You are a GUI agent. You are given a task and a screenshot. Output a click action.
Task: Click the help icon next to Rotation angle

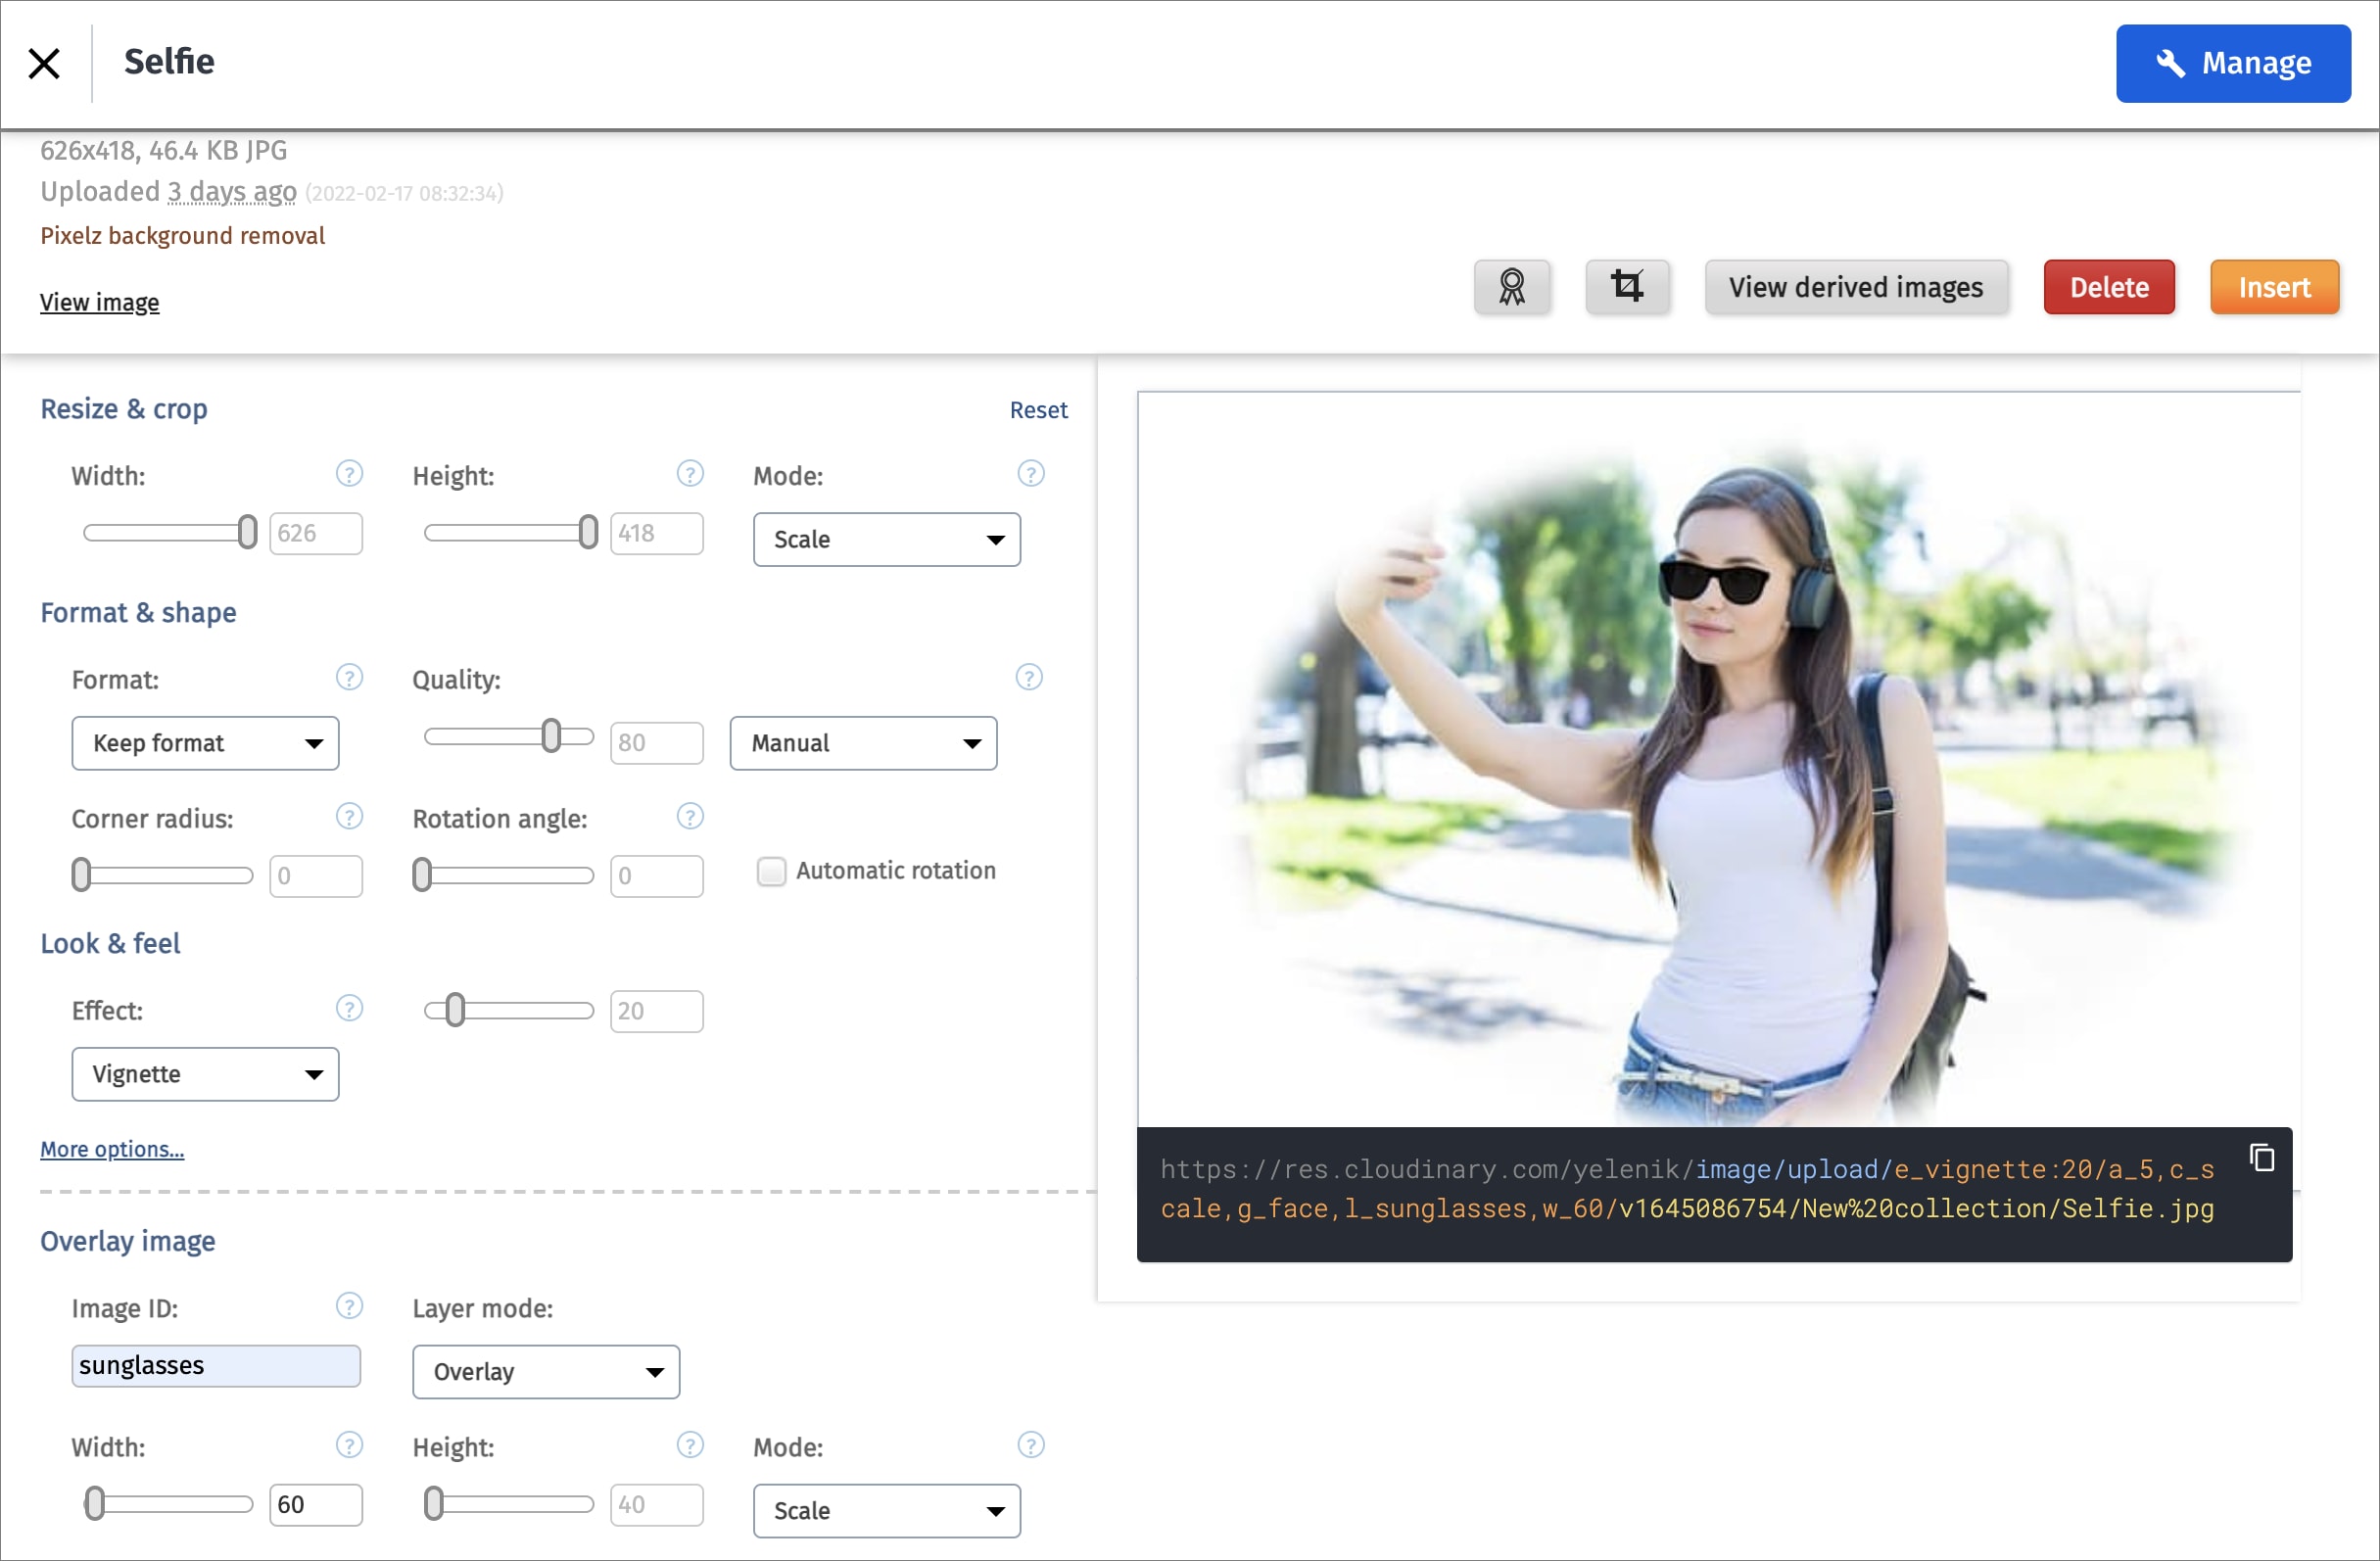tap(690, 817)
